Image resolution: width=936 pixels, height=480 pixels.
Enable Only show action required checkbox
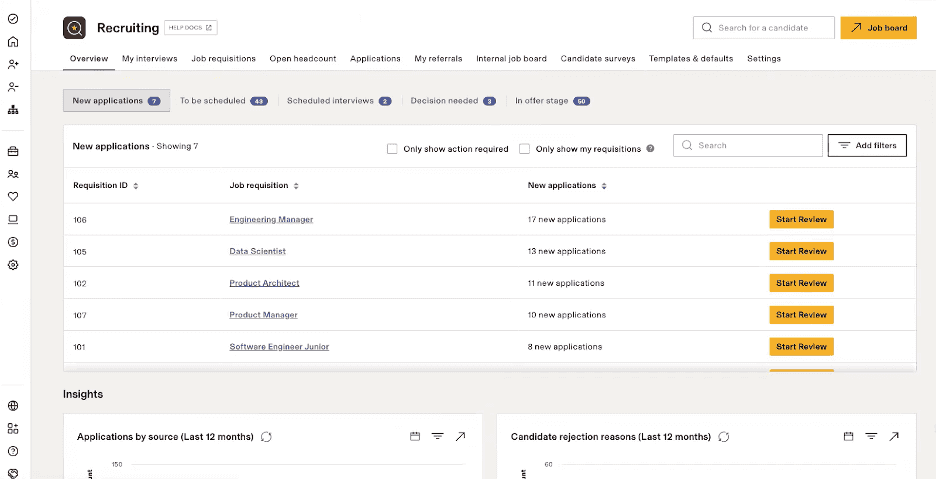(x=392, y=149)
